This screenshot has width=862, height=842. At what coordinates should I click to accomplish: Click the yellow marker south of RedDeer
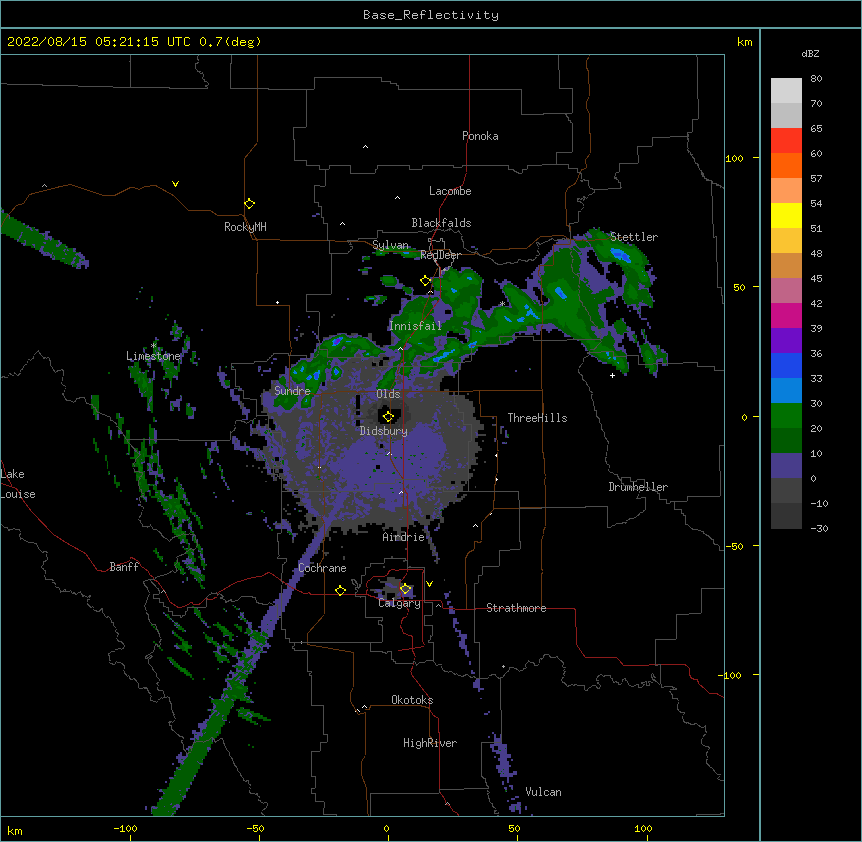point(425,280)
